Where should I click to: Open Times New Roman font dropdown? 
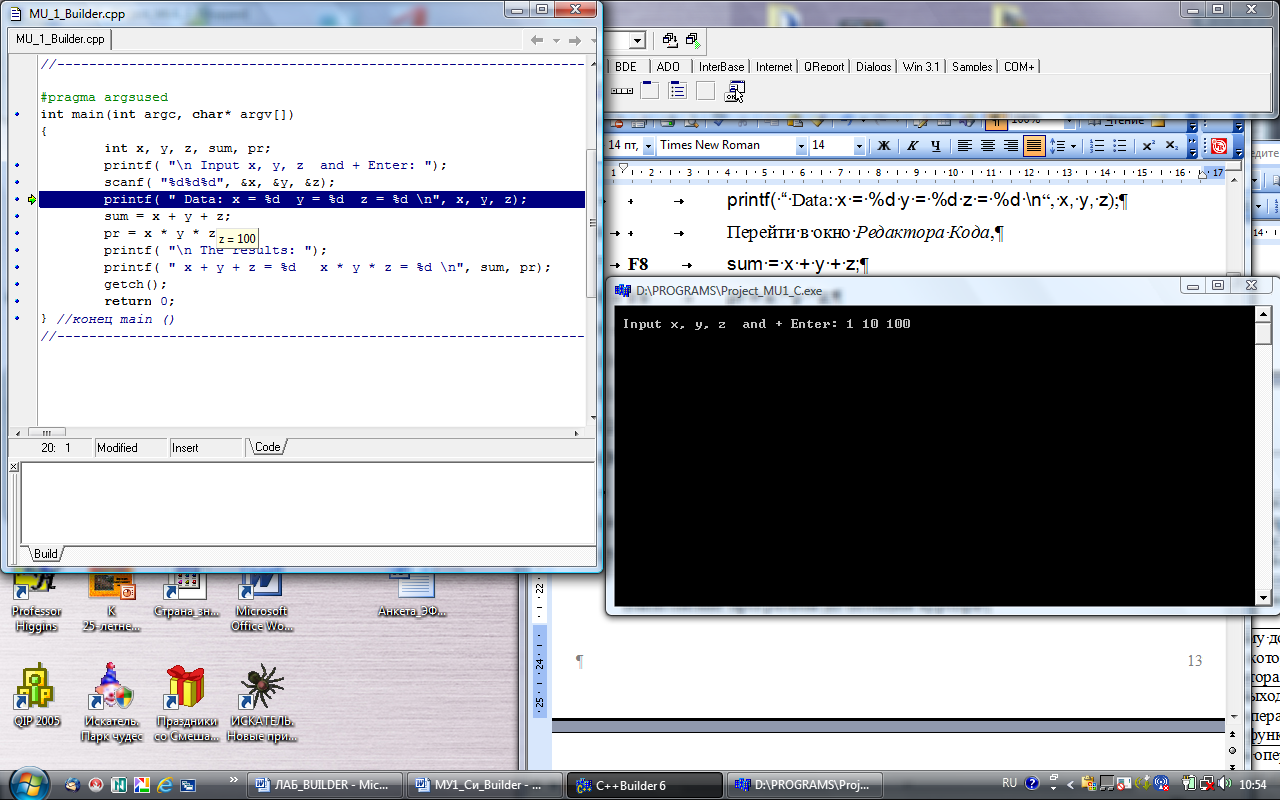(x=801, y=146)
